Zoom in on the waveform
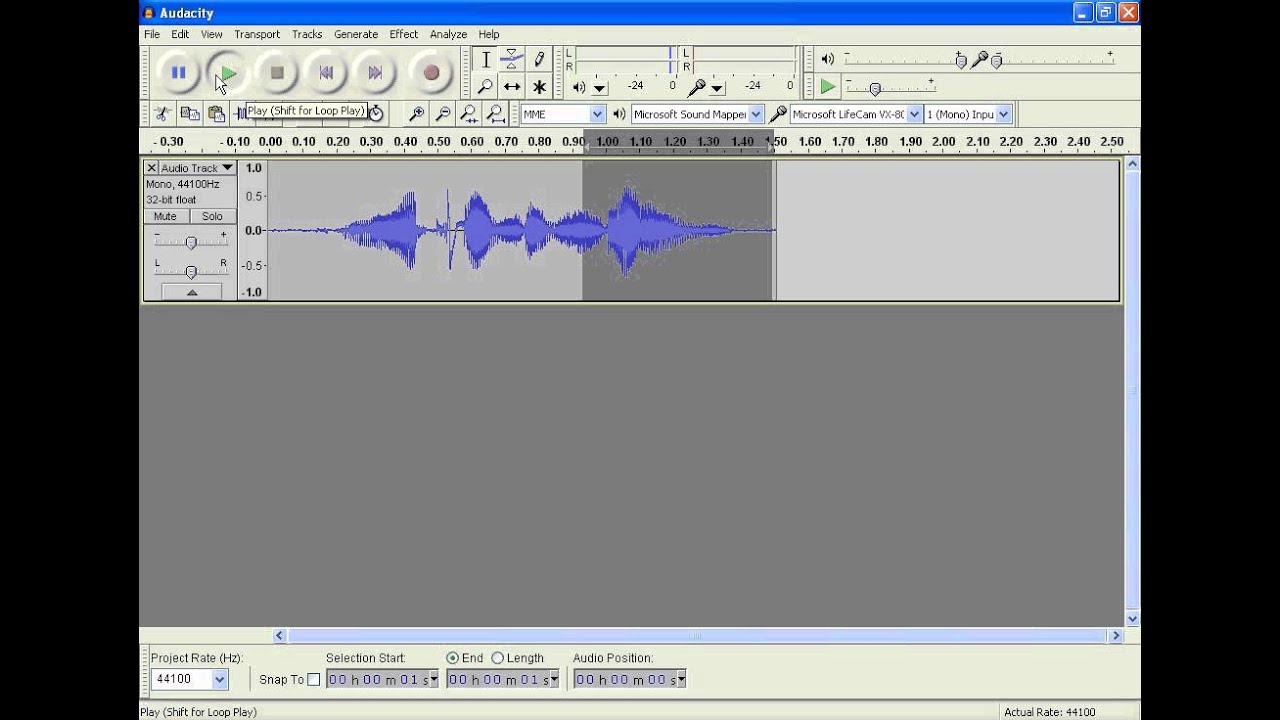This screenshot has width=1280, height=720. pos(417,114)
